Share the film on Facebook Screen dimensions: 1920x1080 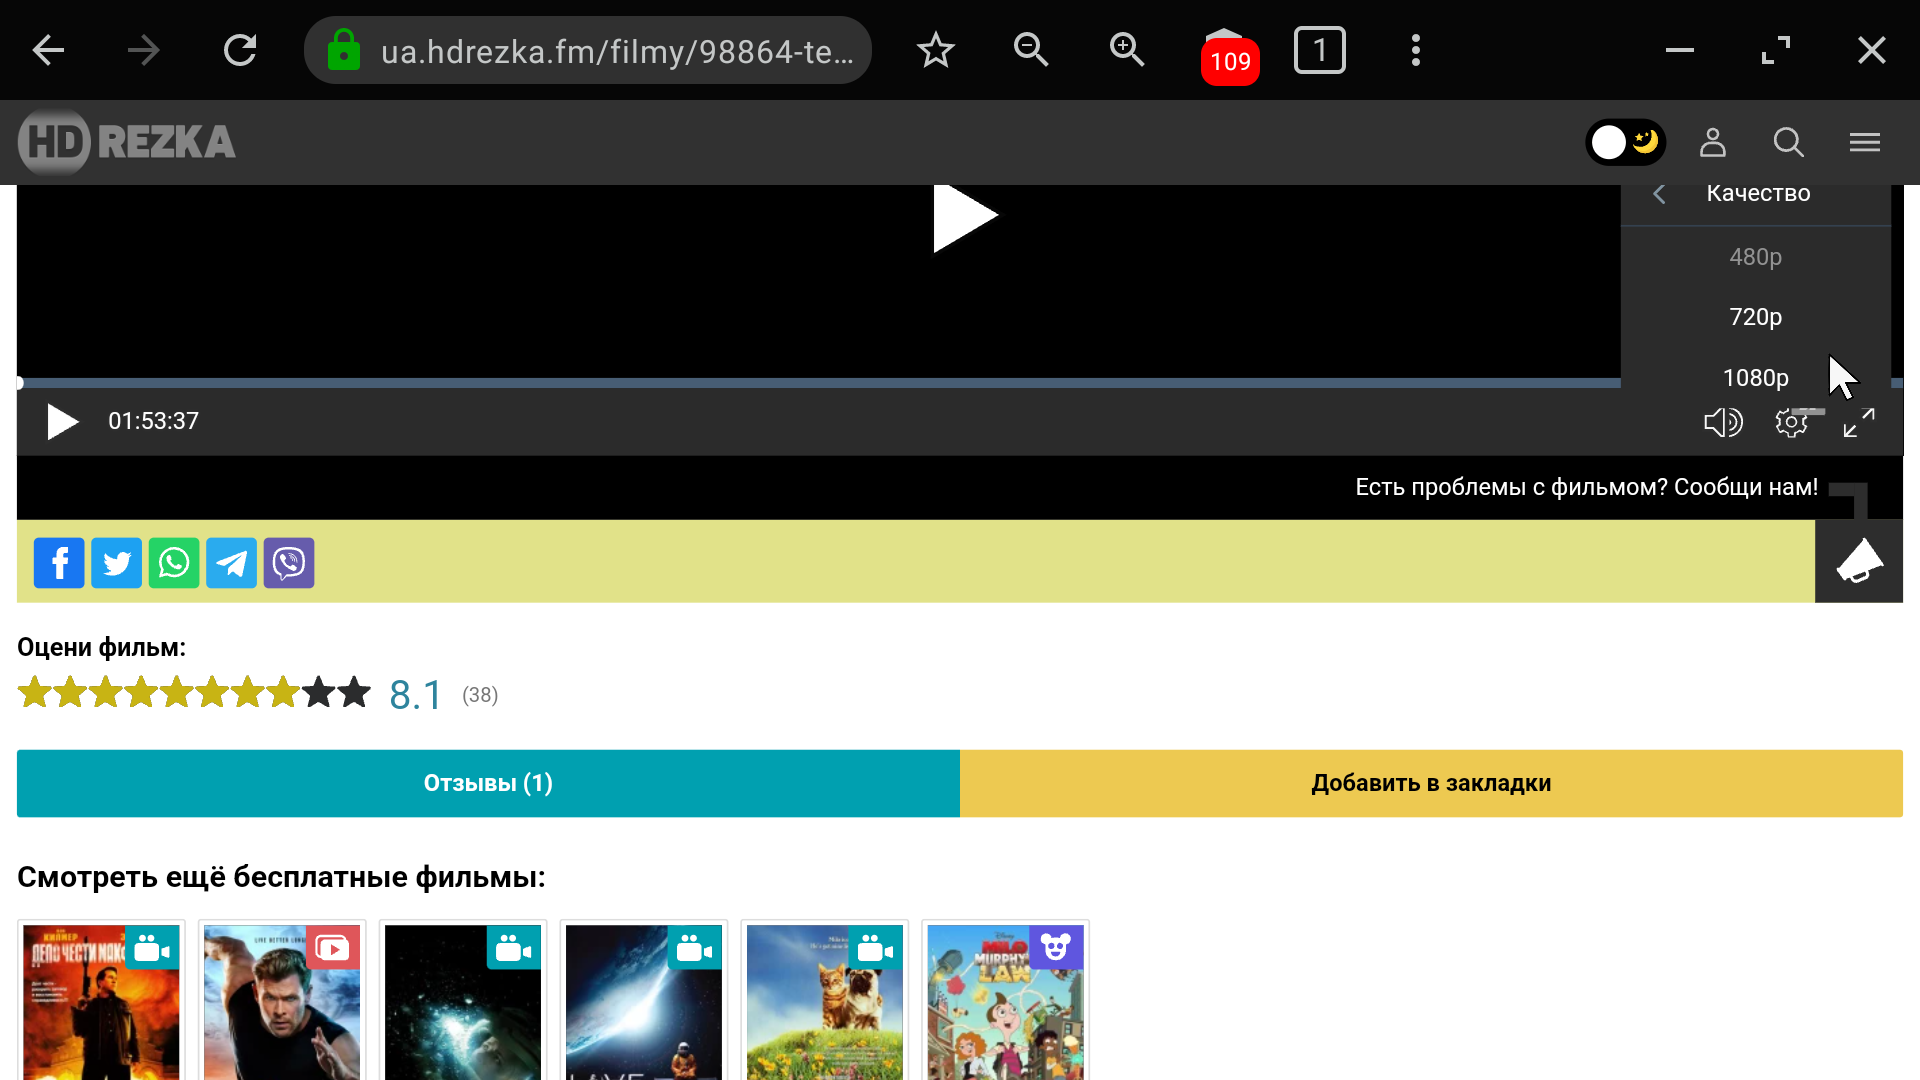pyautogui.click(x=59, y=563)
